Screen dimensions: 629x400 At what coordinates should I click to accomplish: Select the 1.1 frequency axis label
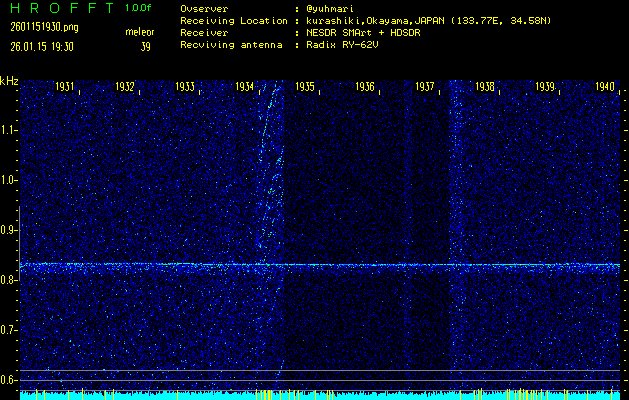coord(9,129)
